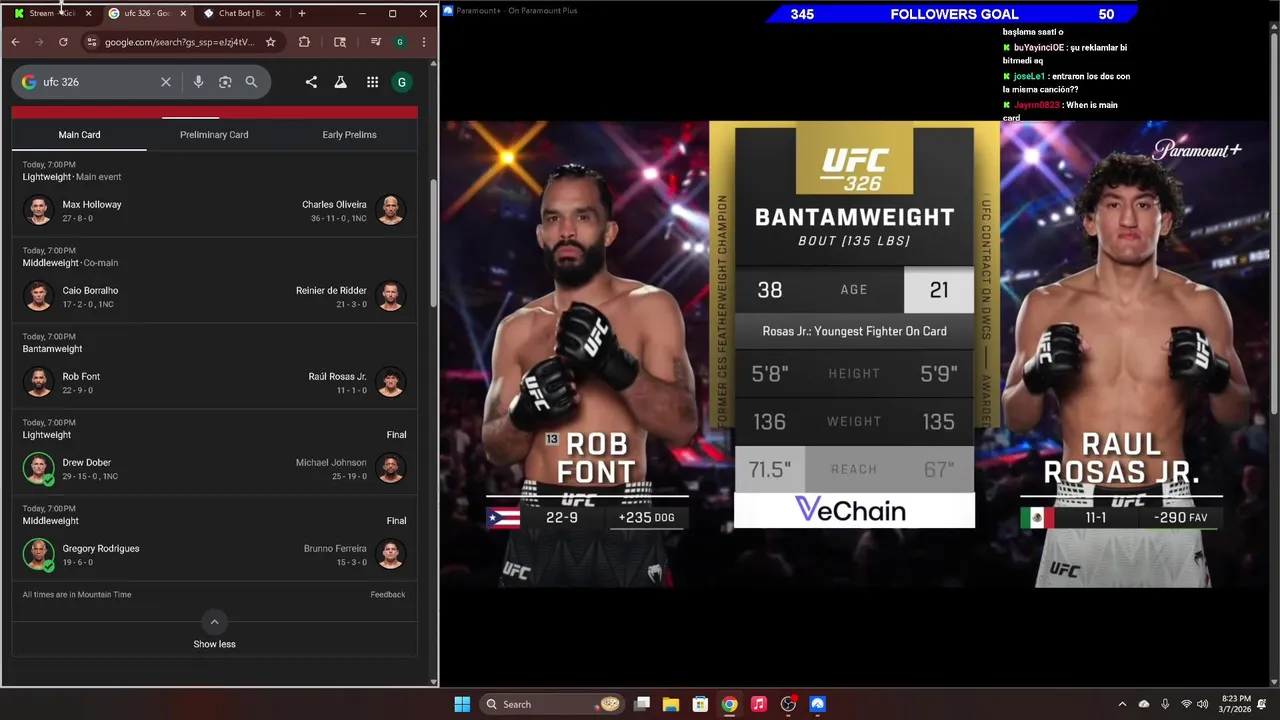Screen dimensions: 1280x720
Task: Click Rob Font fighter photo in list
Action: [x=39, y=382]
